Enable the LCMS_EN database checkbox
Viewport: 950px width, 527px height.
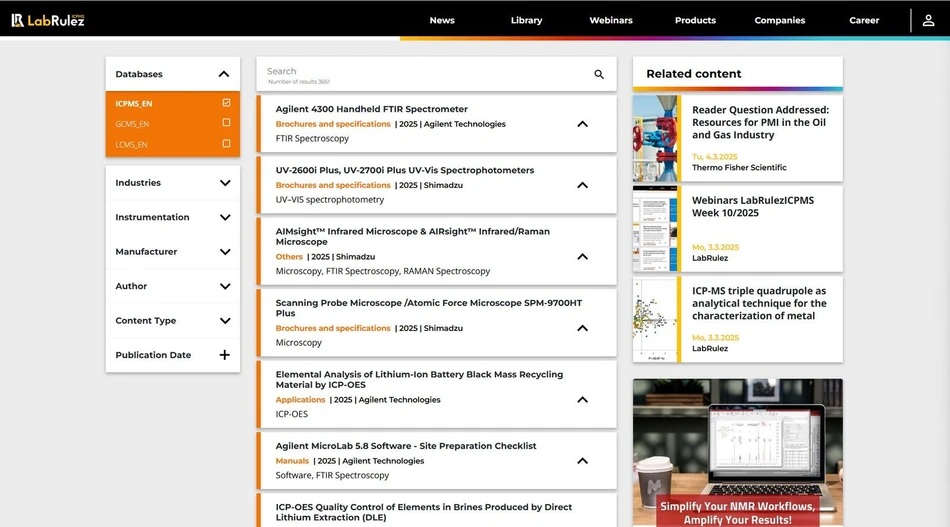[226, 144]
